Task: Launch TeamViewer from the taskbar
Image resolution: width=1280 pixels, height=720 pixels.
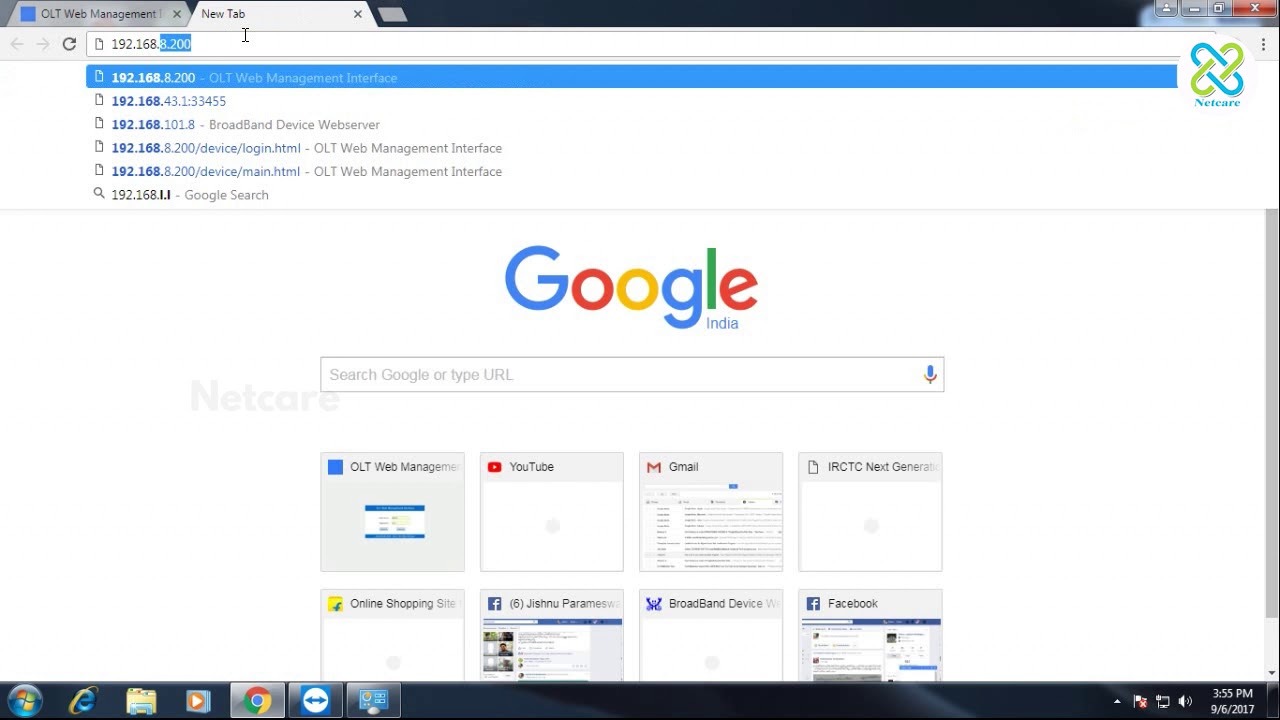Action: (315, 701)
